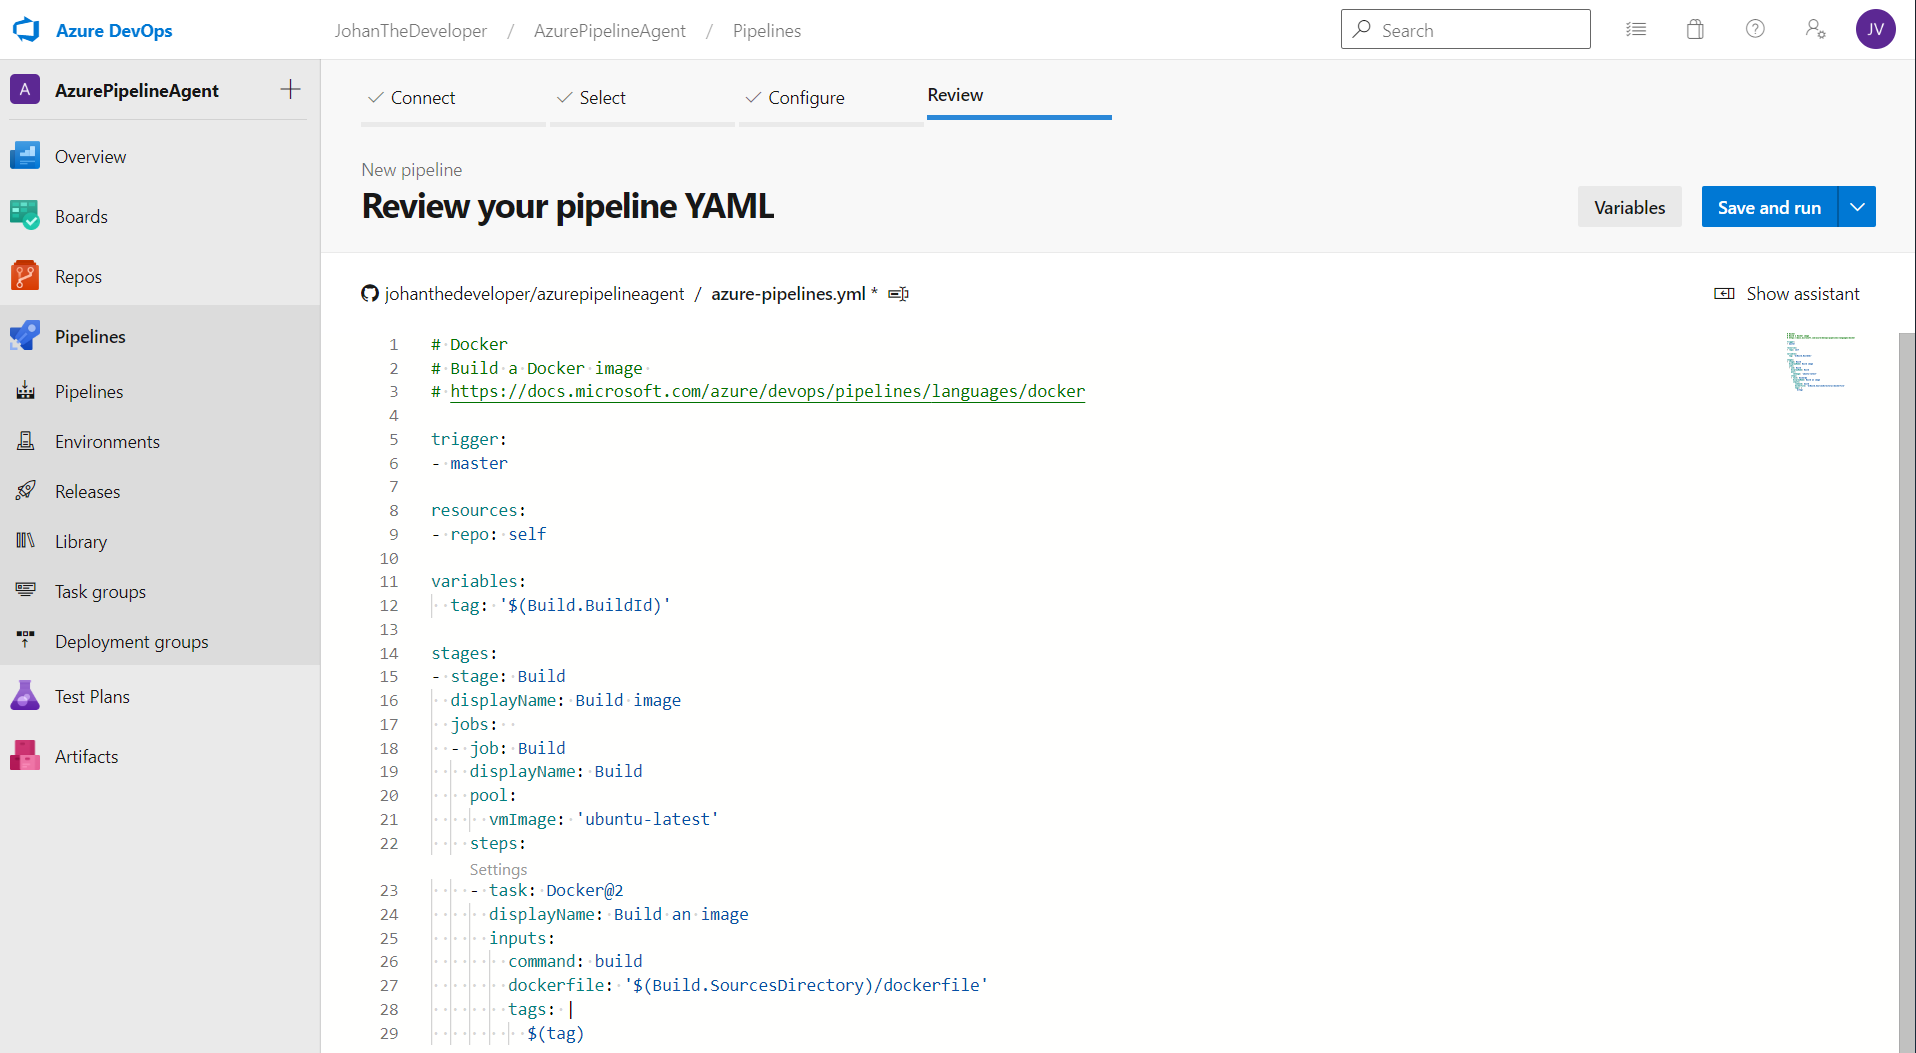Open Test Plans in the sidebar menu
Viewport: 1916px width, 1053px height.
pos(160,696)
